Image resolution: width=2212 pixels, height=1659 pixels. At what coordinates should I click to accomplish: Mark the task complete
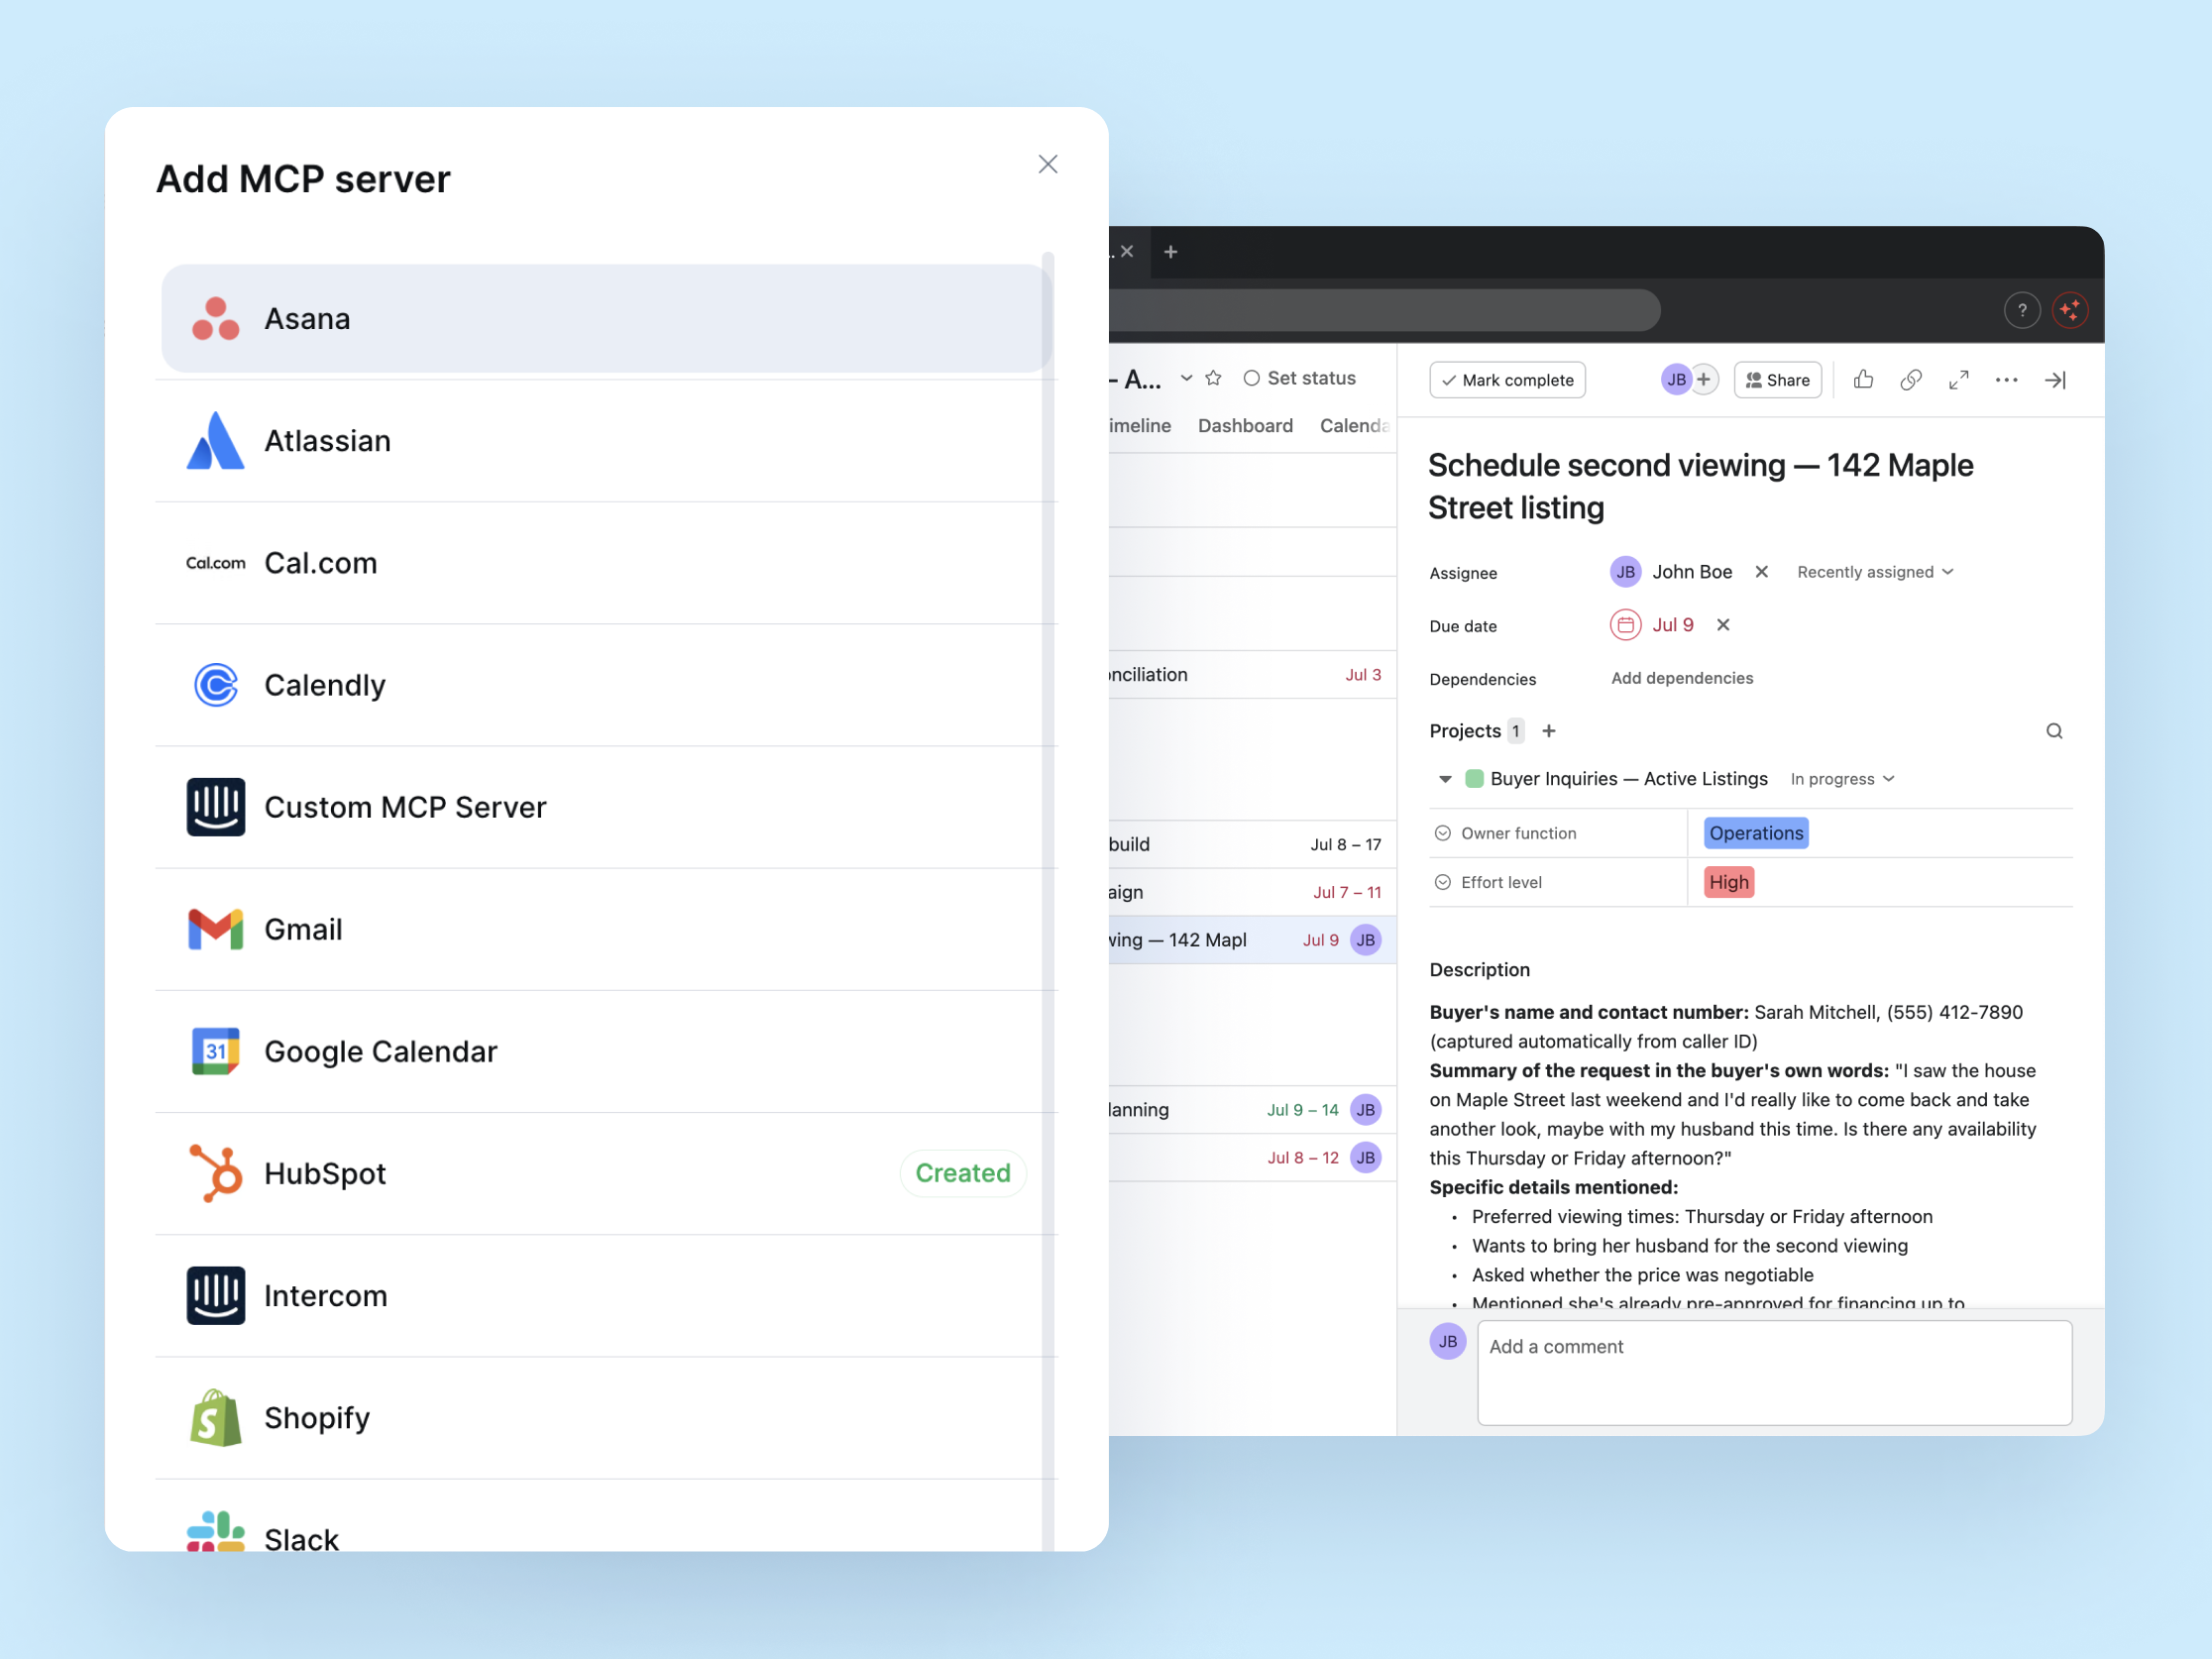[x=1507, y=380]
